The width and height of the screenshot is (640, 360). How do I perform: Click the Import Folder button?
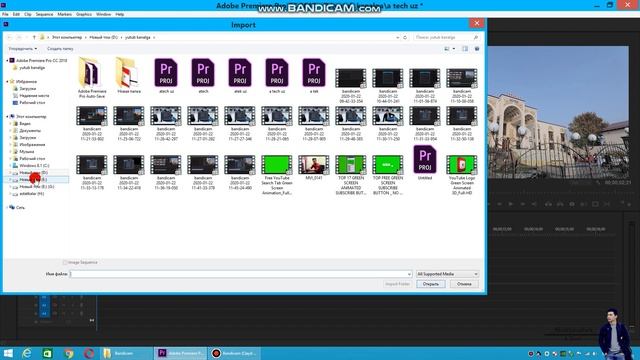pyautogui.click(x=398, y=284)
